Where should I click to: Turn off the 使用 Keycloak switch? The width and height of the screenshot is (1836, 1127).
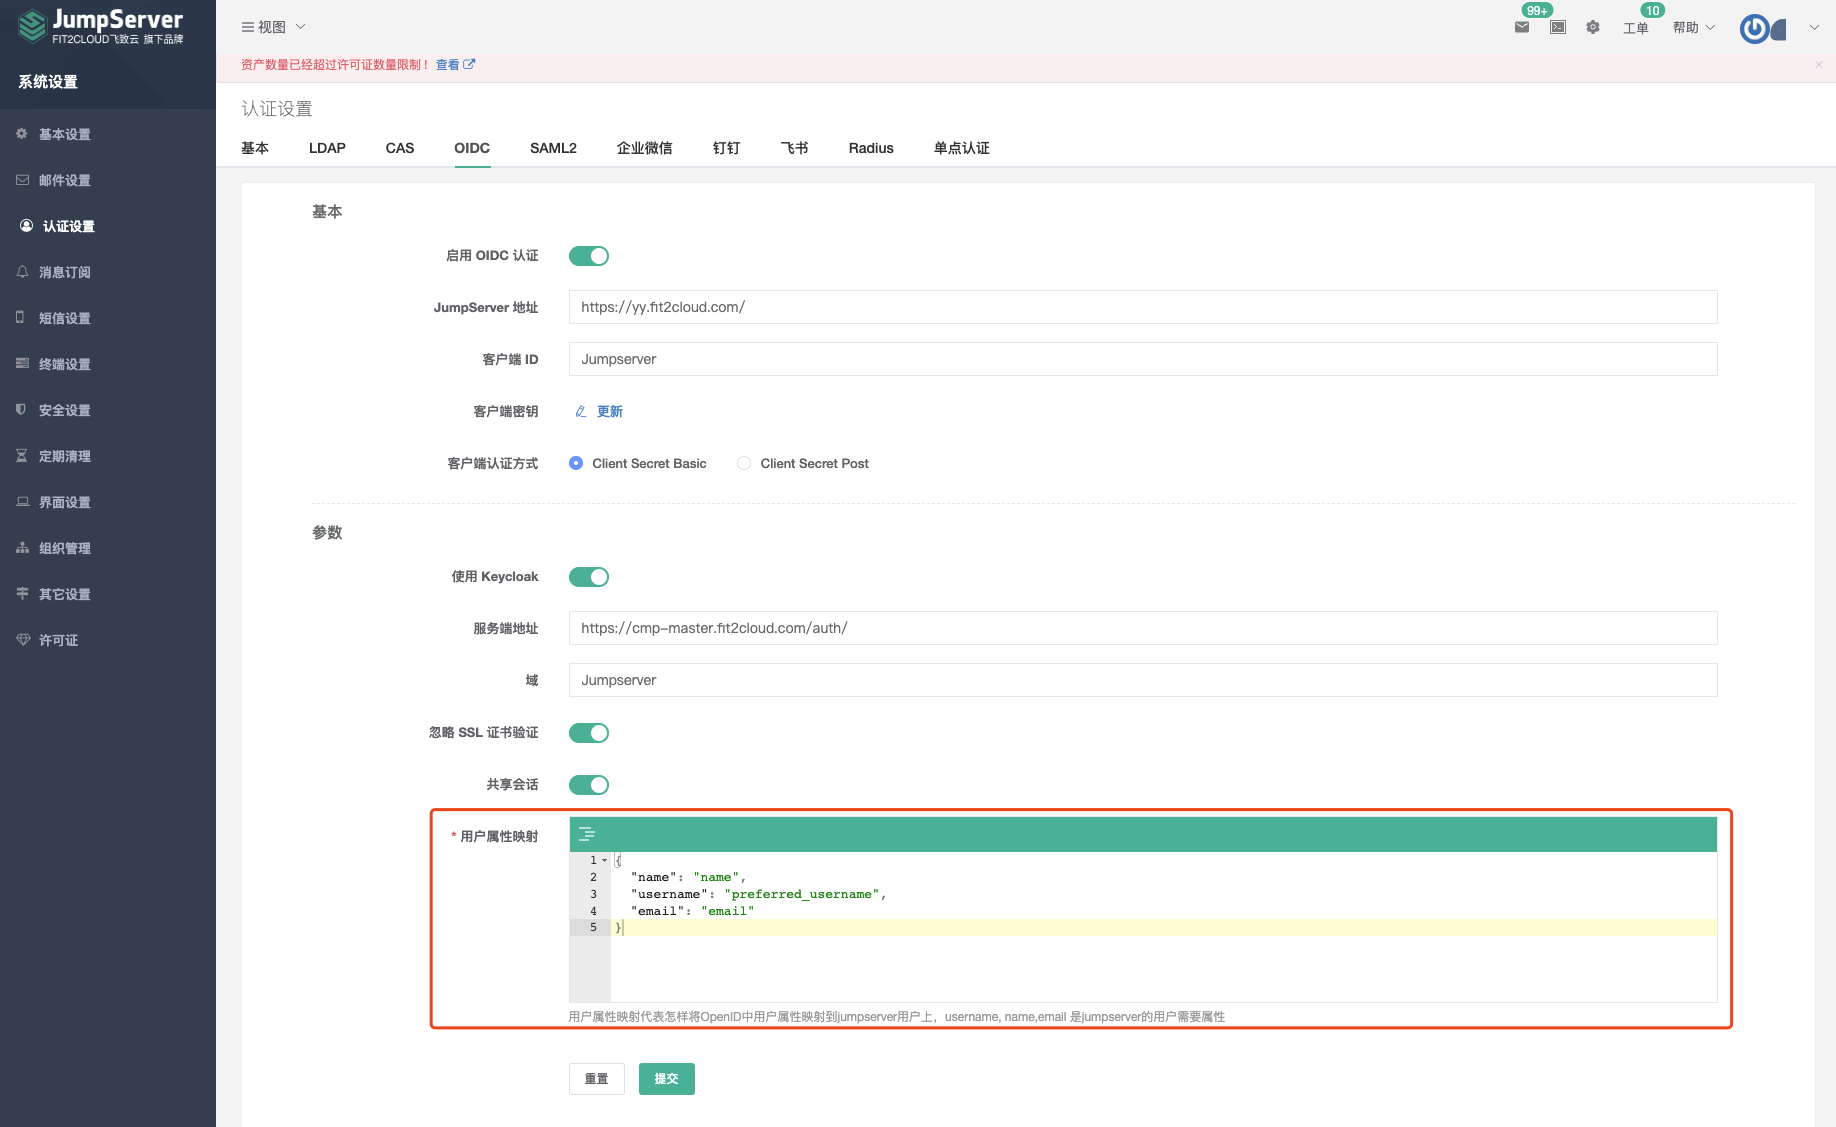click(x=589, y=577)
